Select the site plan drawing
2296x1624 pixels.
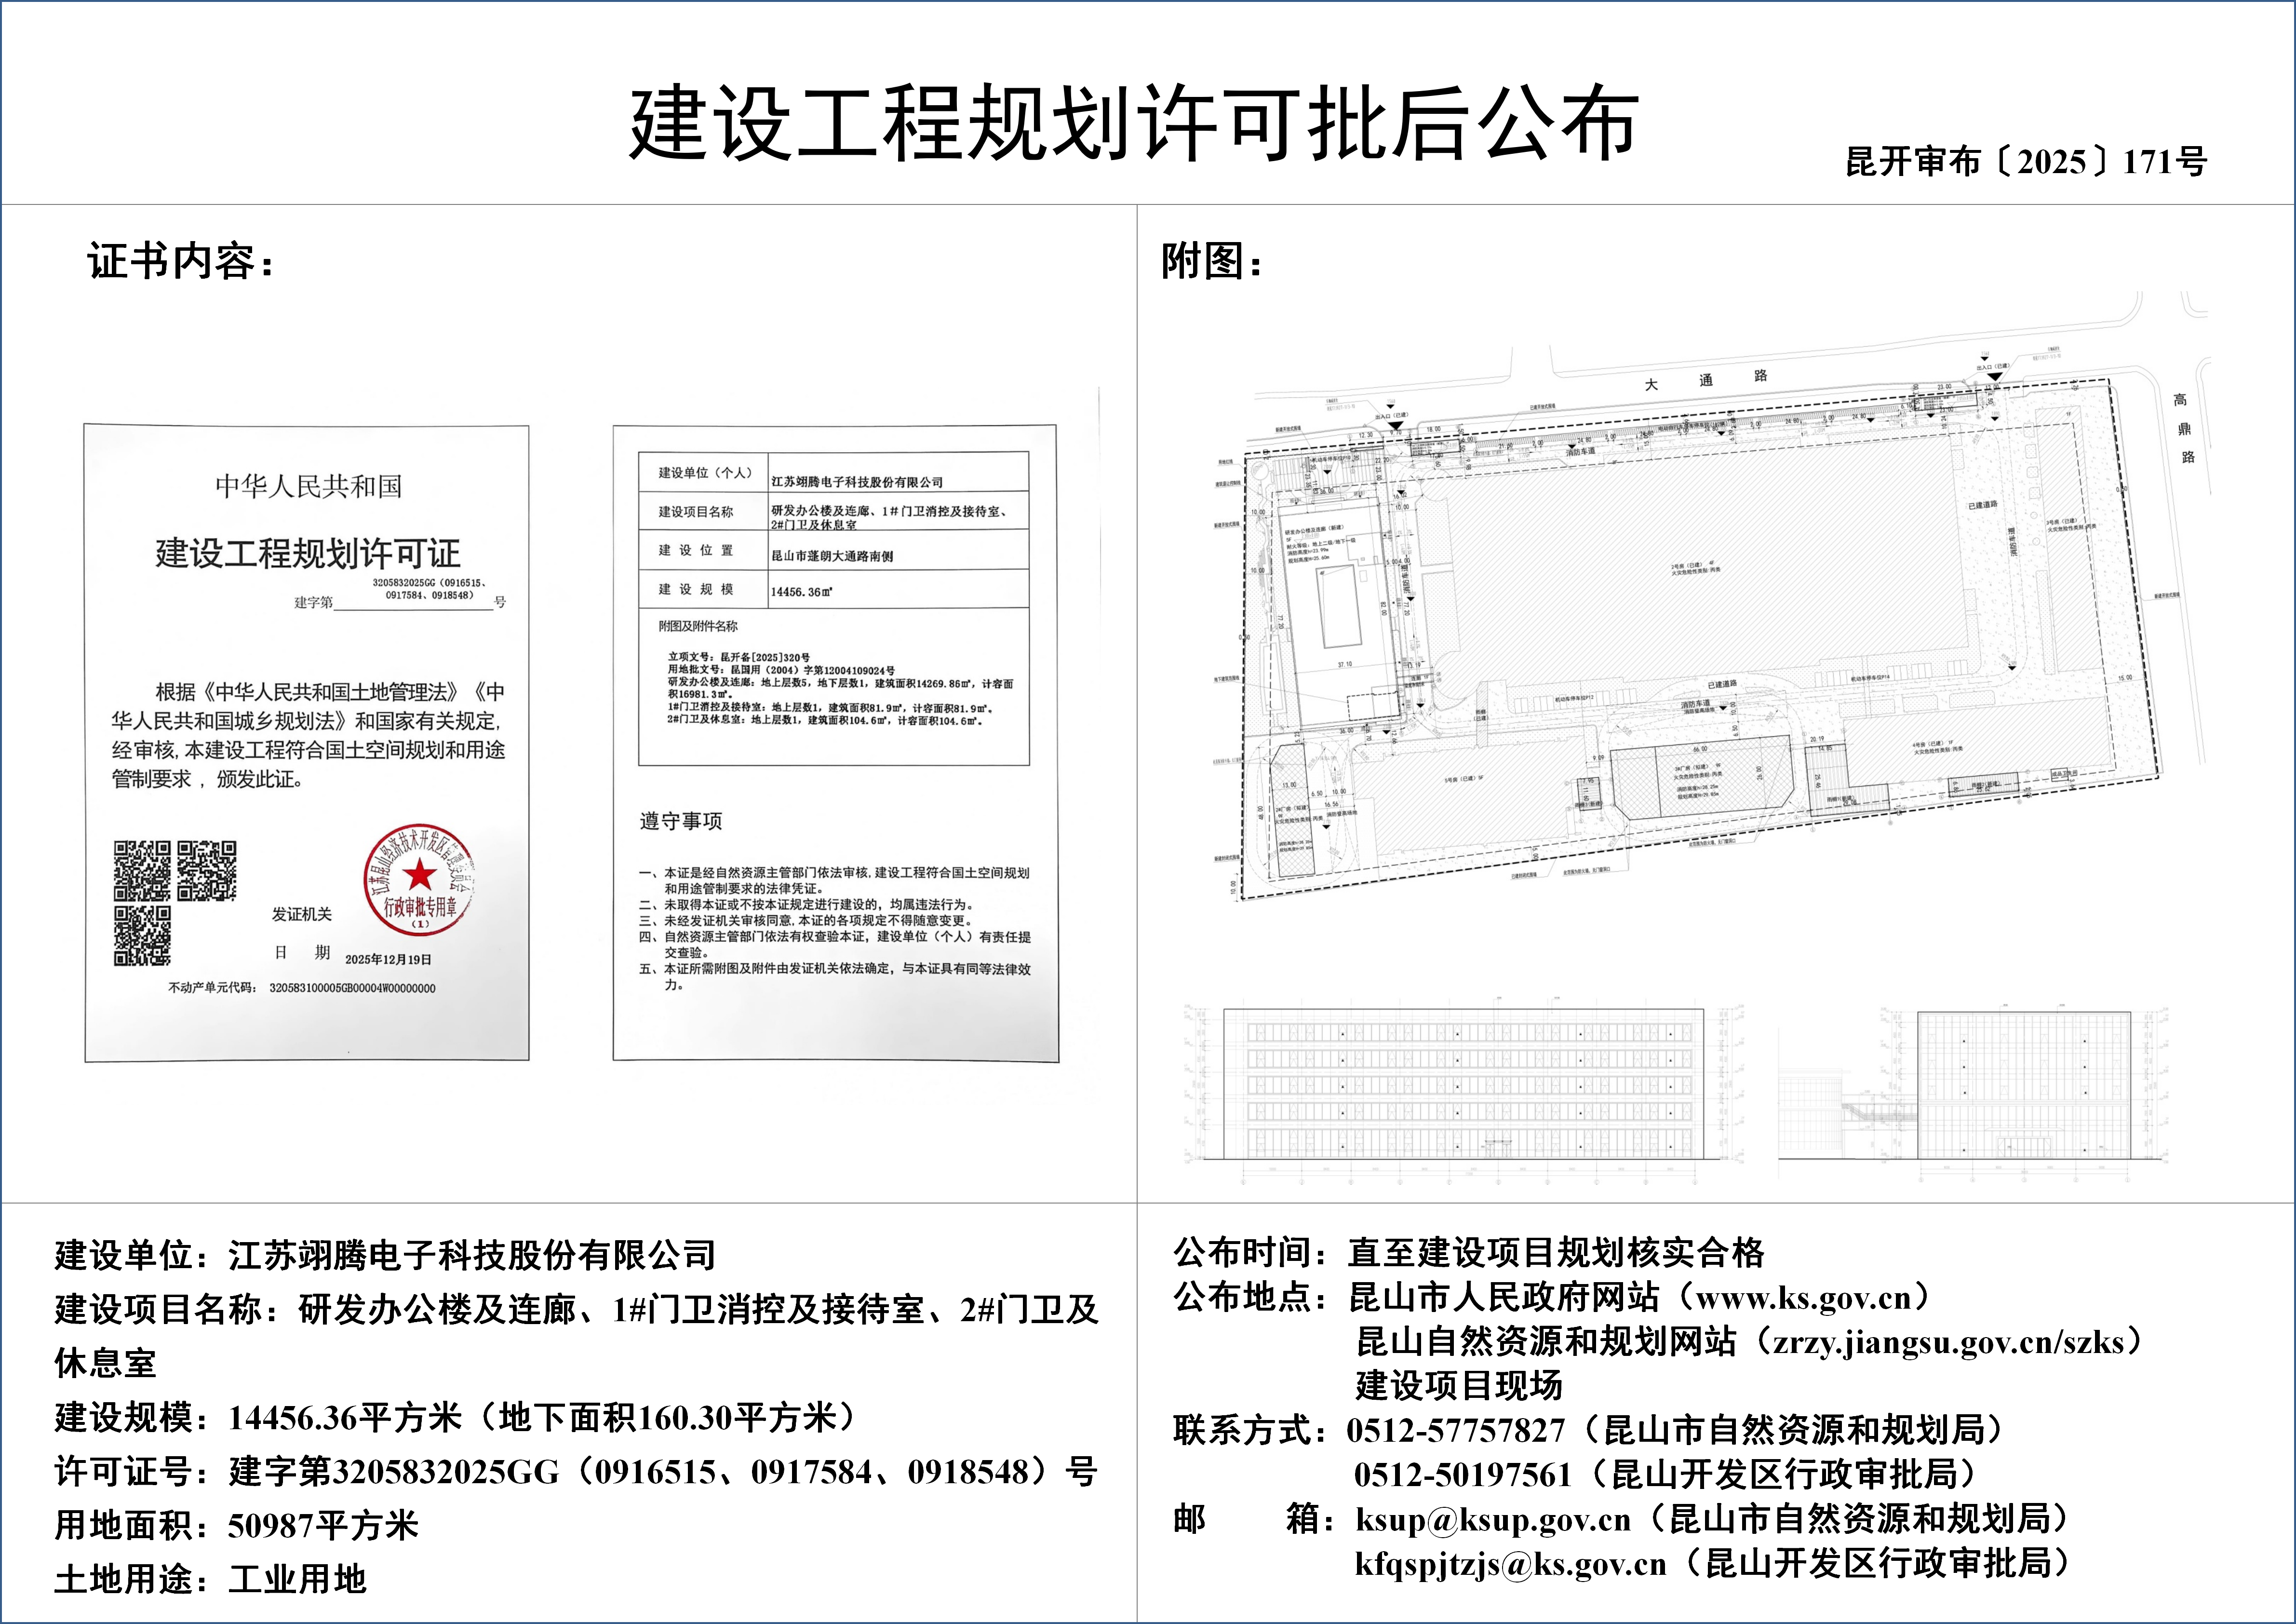point(1700,640)
